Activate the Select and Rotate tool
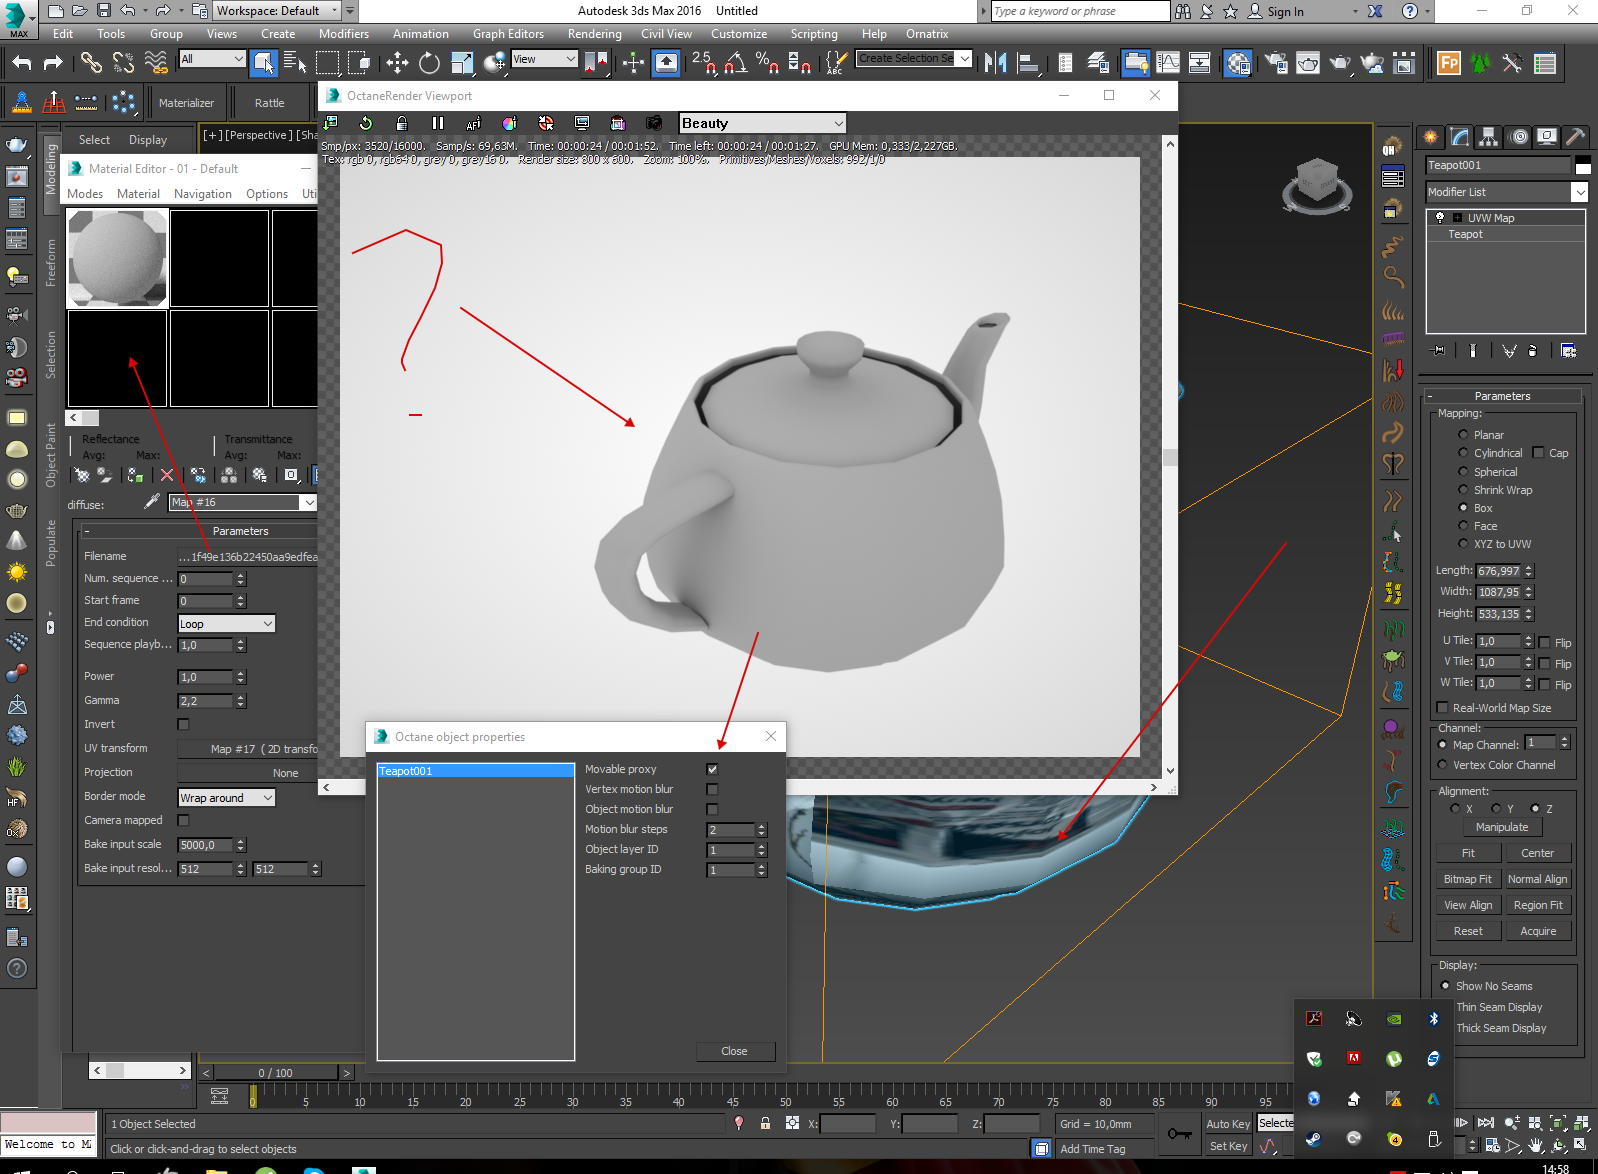The image size is (1598, 1174). (429, 63)
